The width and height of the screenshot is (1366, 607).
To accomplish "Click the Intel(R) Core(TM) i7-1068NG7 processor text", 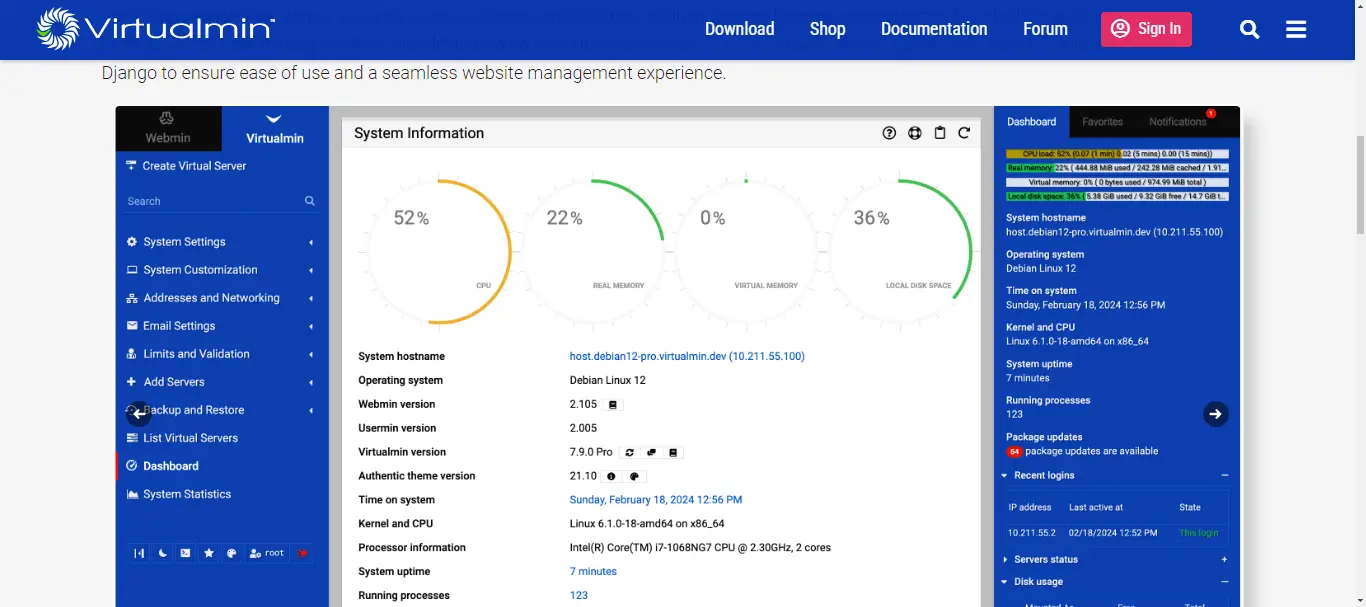I will click(x=700, y=548).
